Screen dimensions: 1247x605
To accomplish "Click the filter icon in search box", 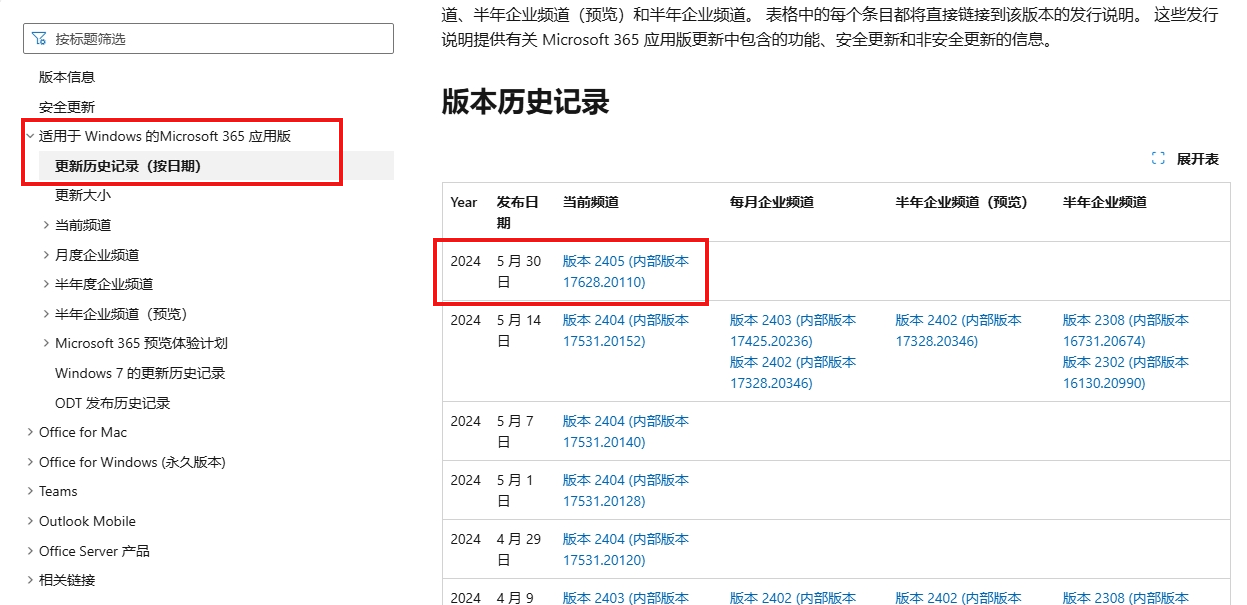I will click(39, 39).
